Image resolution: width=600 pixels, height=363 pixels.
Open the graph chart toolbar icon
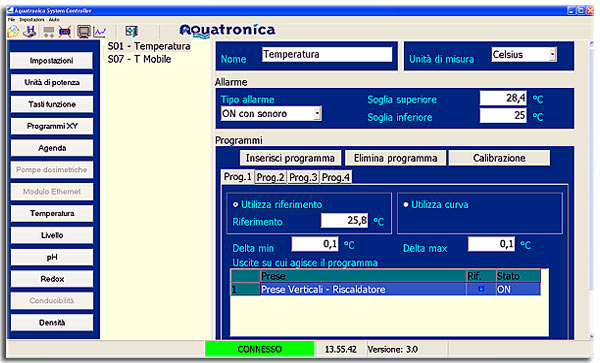point(100,31)
